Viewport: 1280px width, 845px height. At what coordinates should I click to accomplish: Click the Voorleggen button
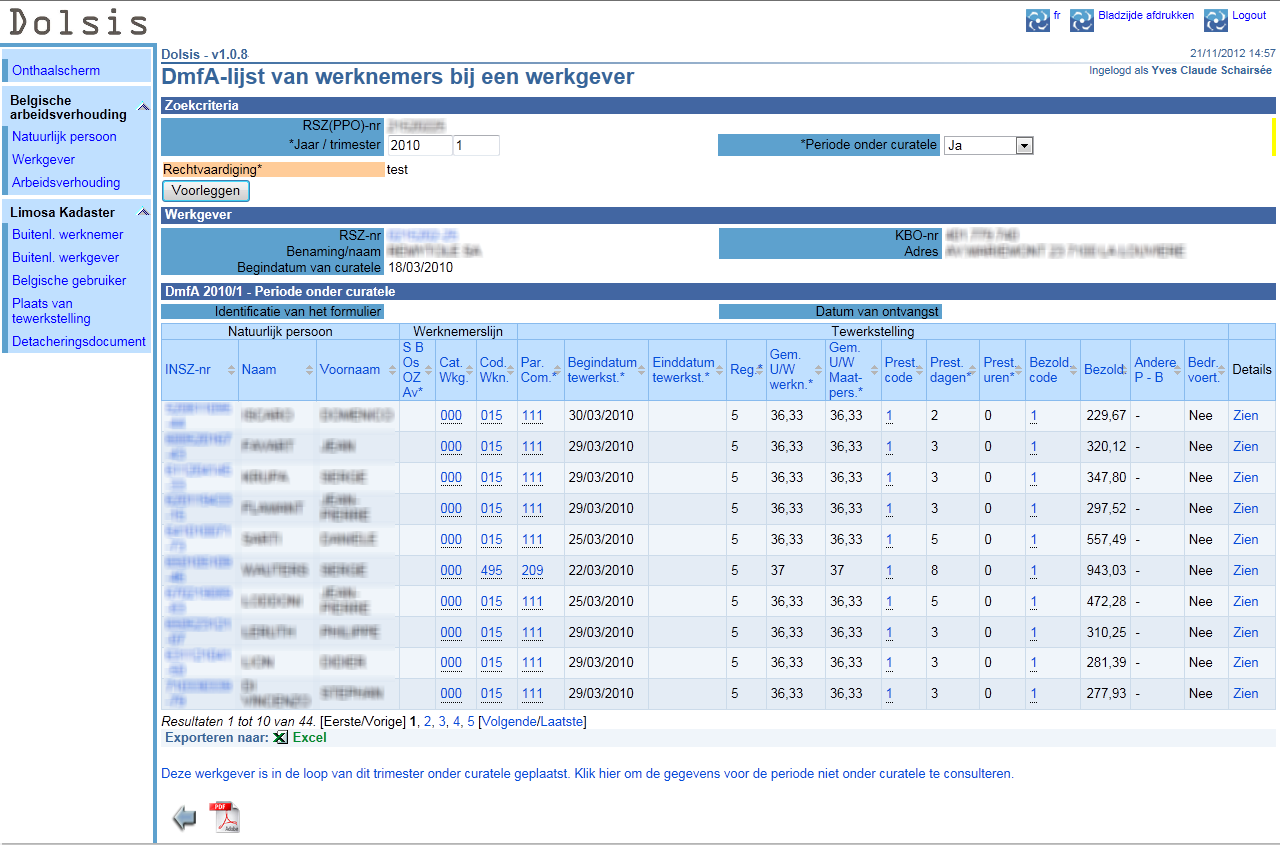point(206,191)
